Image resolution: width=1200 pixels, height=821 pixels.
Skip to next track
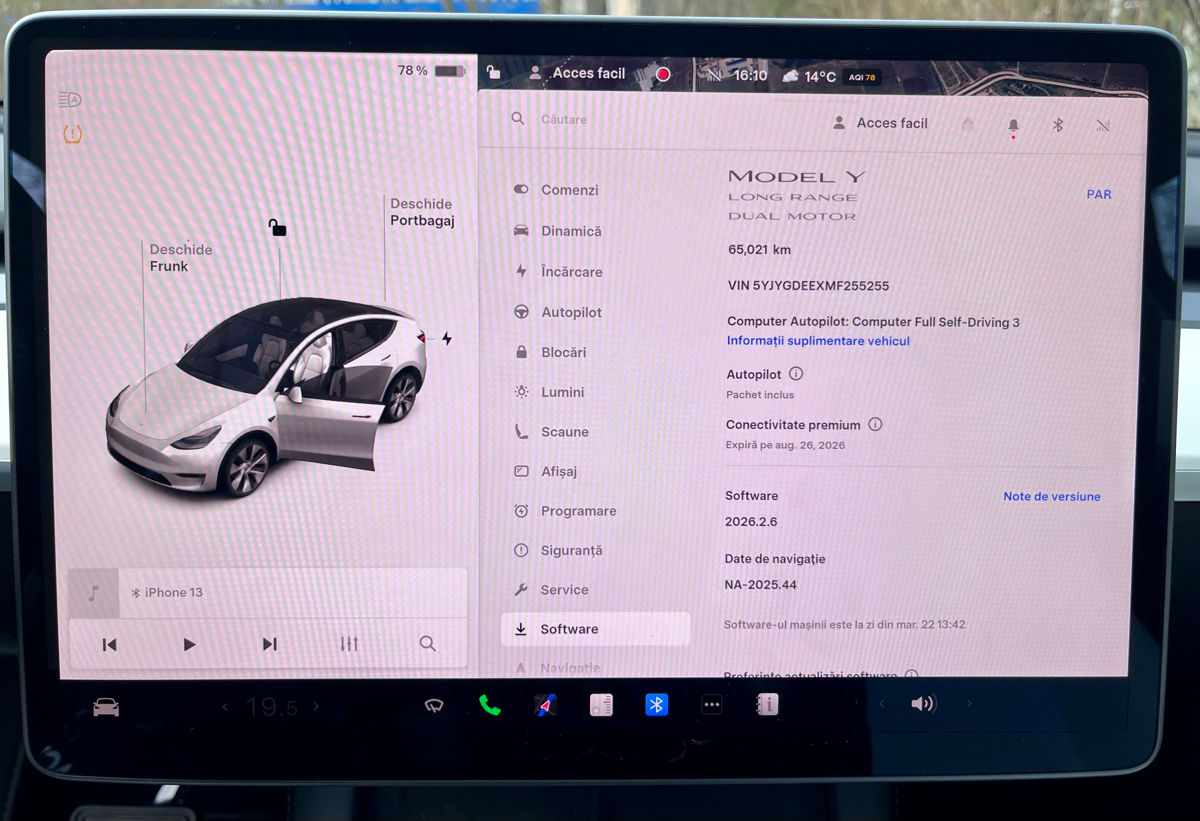click(269, 644)
